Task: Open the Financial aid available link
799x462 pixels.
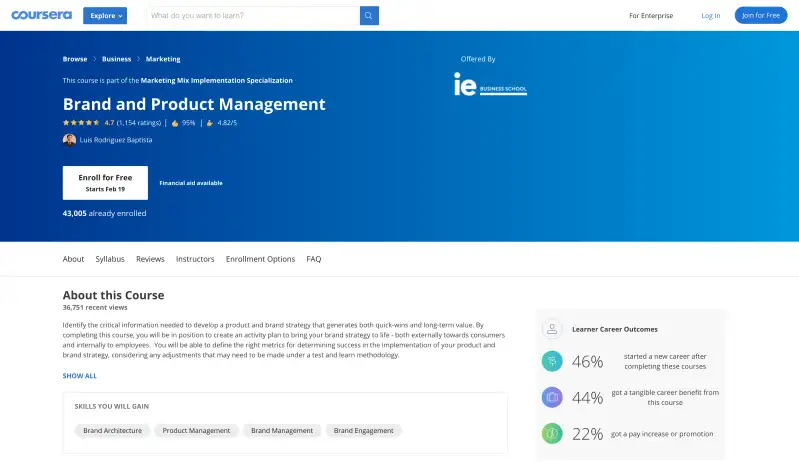Action: [191, 183]
